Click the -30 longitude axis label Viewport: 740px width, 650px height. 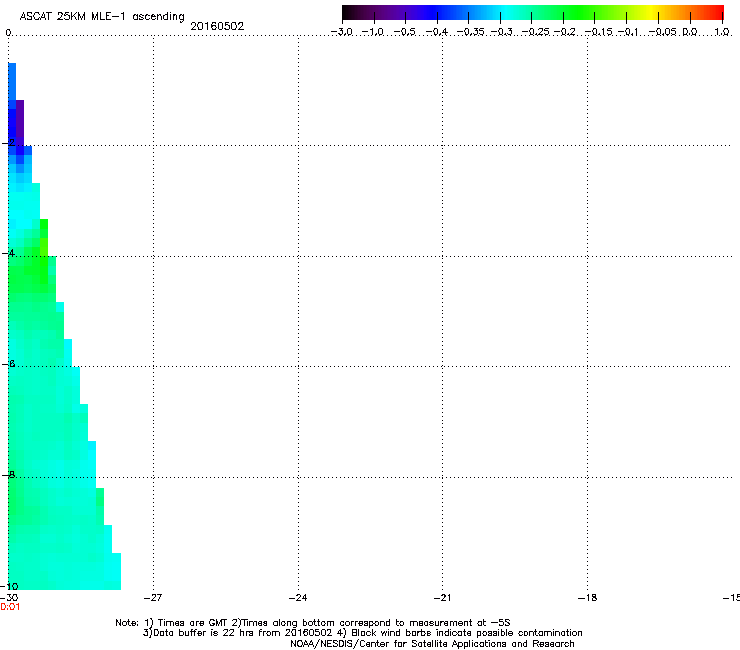pyautogui.click(x=9, y=598)
